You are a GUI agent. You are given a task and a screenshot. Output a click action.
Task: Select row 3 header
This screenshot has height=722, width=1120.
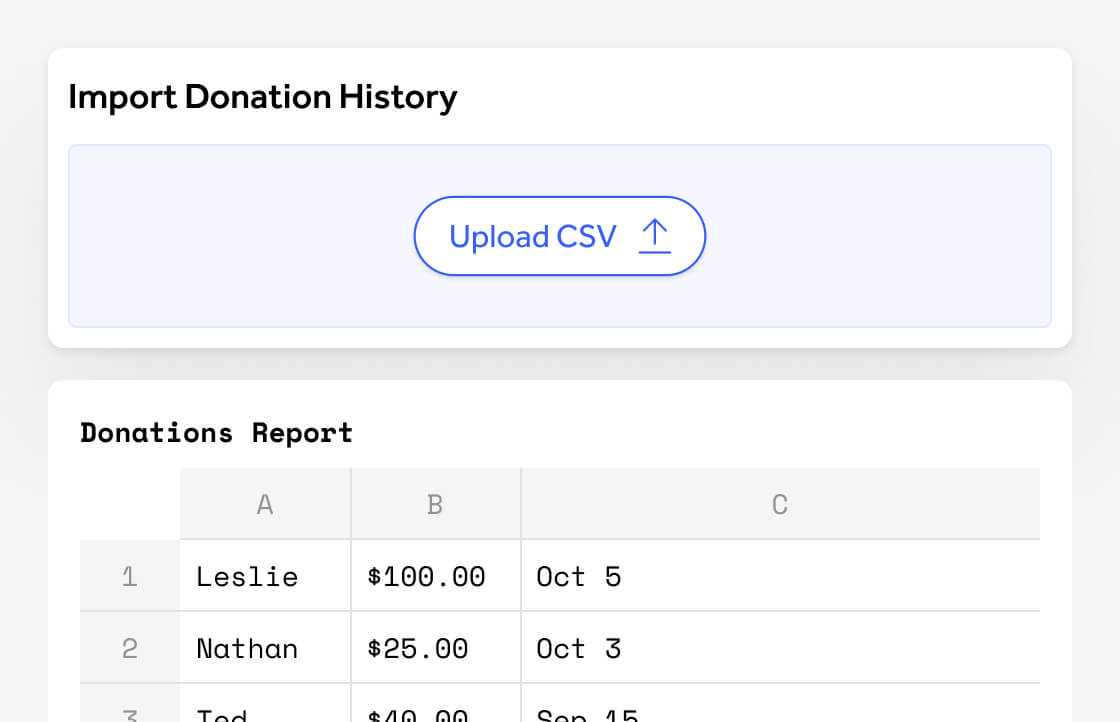[130, 712]
